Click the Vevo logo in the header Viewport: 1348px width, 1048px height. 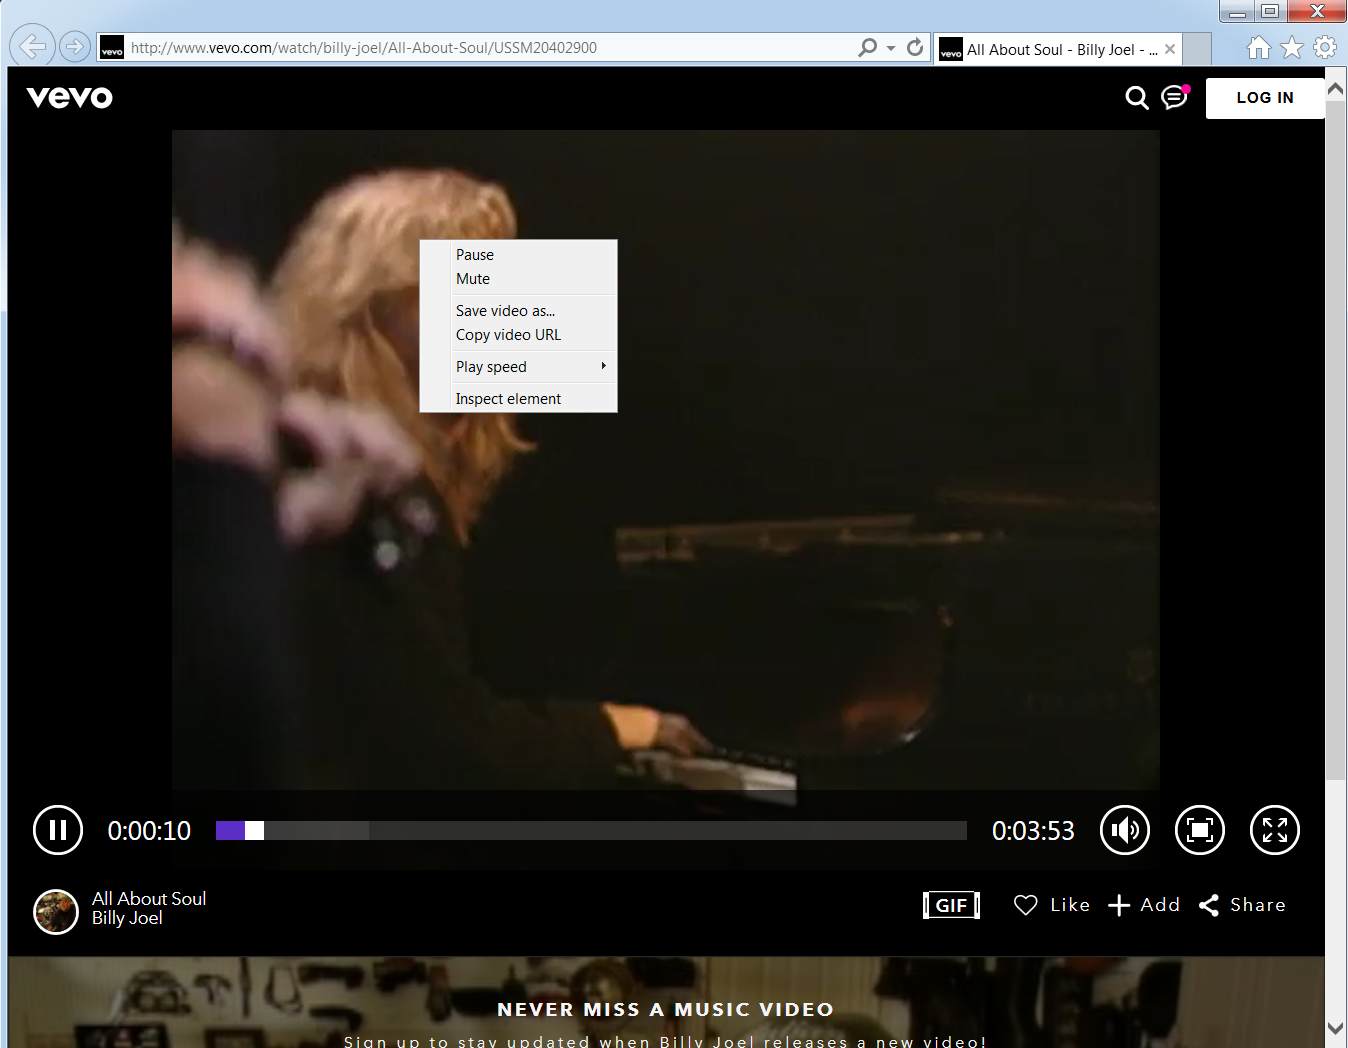click(x=69, y=97)
